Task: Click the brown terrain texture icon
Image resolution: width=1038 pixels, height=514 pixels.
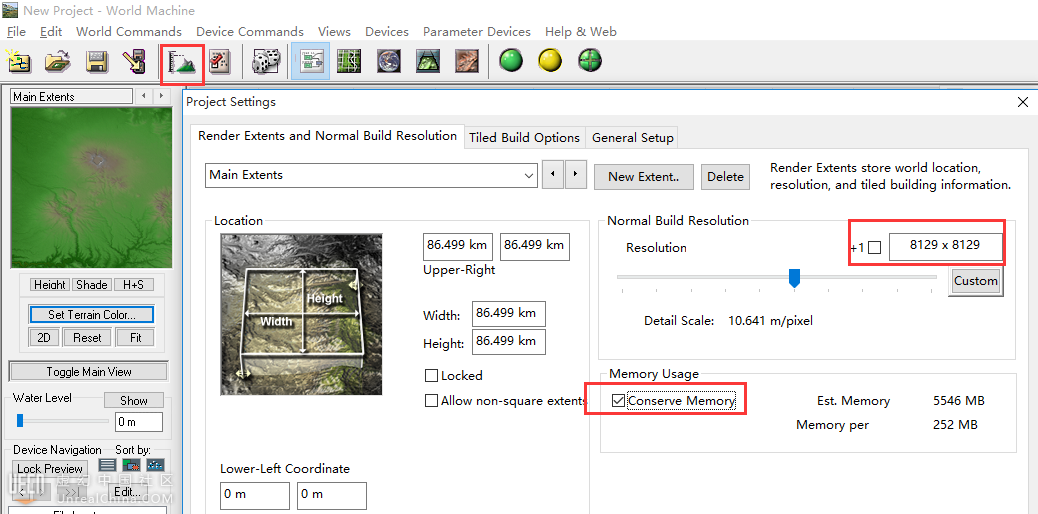Action: tap(467, 62)
